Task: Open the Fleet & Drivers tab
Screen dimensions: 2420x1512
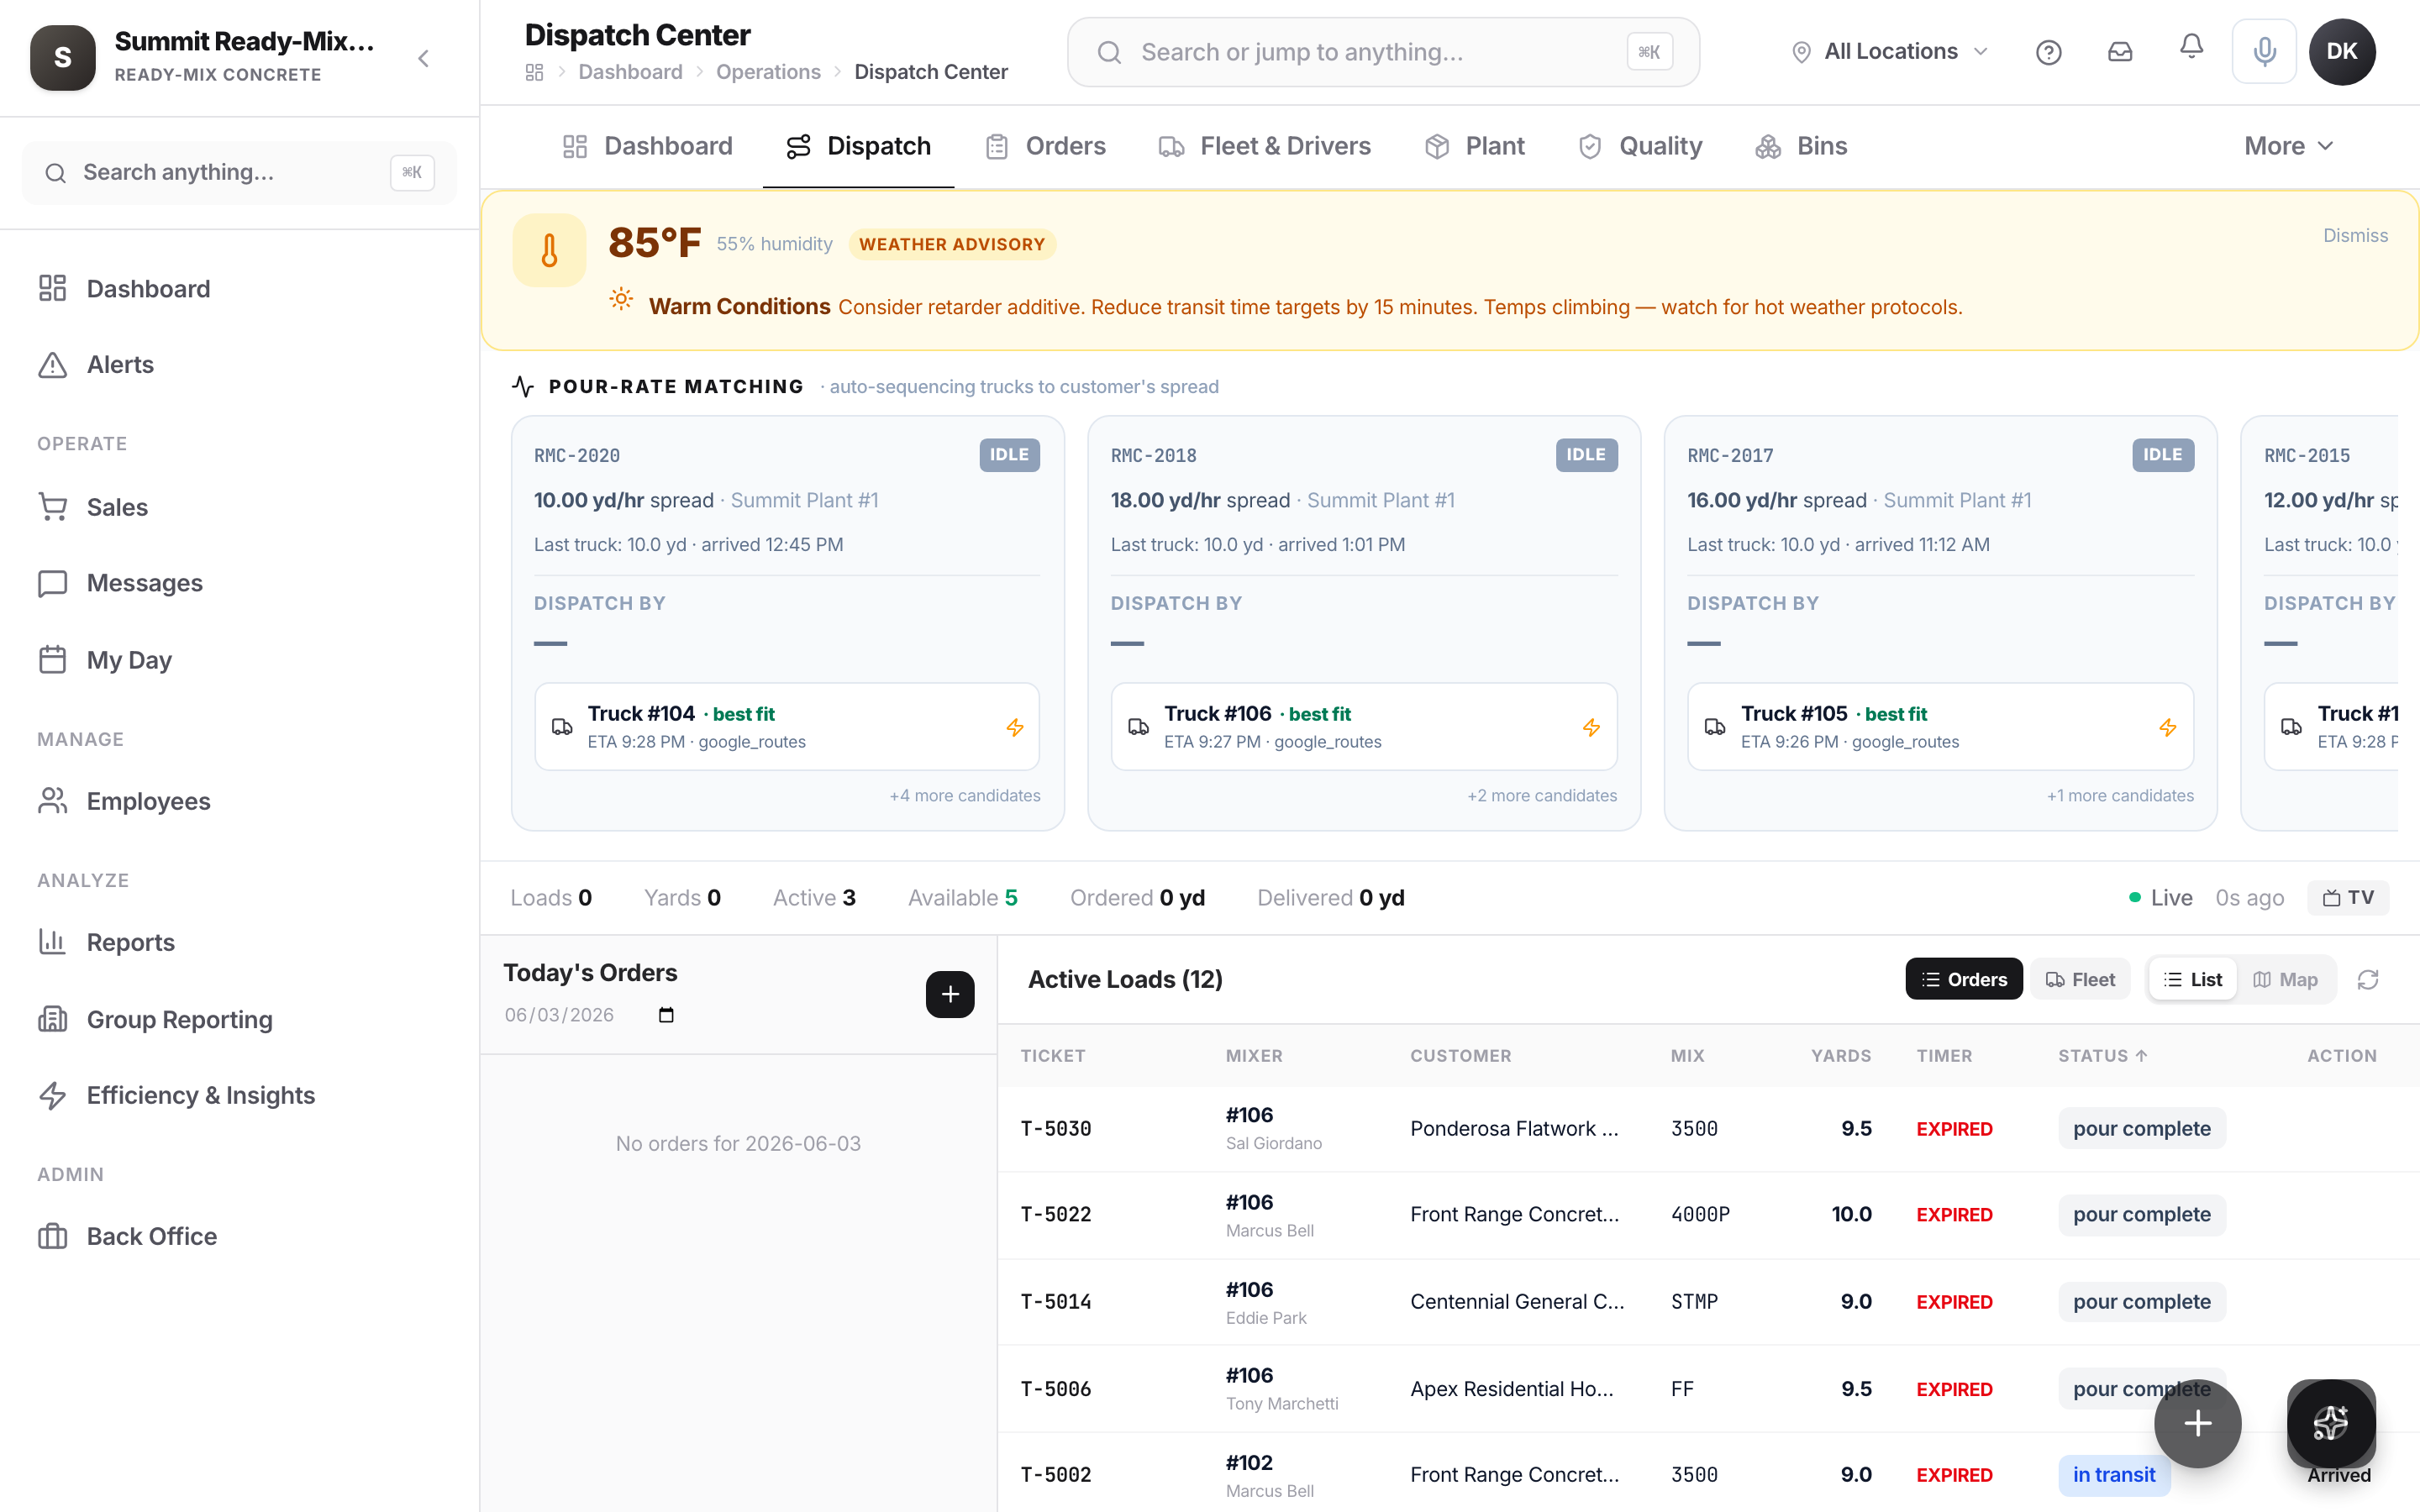Action: pyautogui.click(x=1264, y=146)
